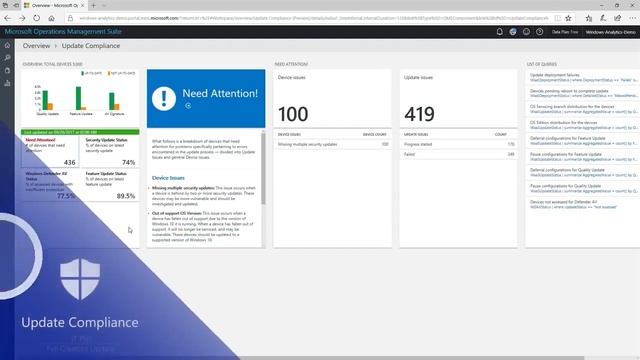Reload the page with the refresh icon
This screenshot has height=360, width=640.
[x=37, y=18]
